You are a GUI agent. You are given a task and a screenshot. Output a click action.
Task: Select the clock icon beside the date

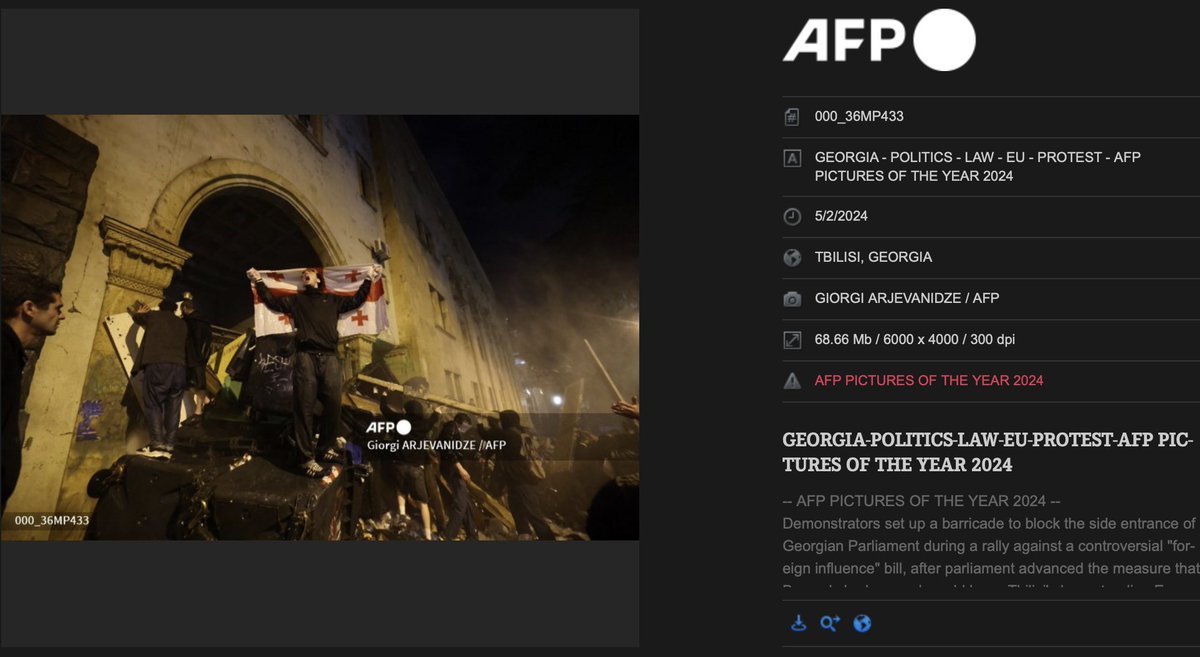(790, 215)
